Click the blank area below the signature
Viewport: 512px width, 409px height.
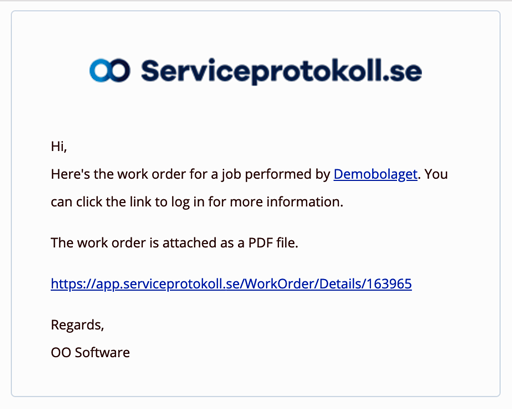(x=256, y=378)
